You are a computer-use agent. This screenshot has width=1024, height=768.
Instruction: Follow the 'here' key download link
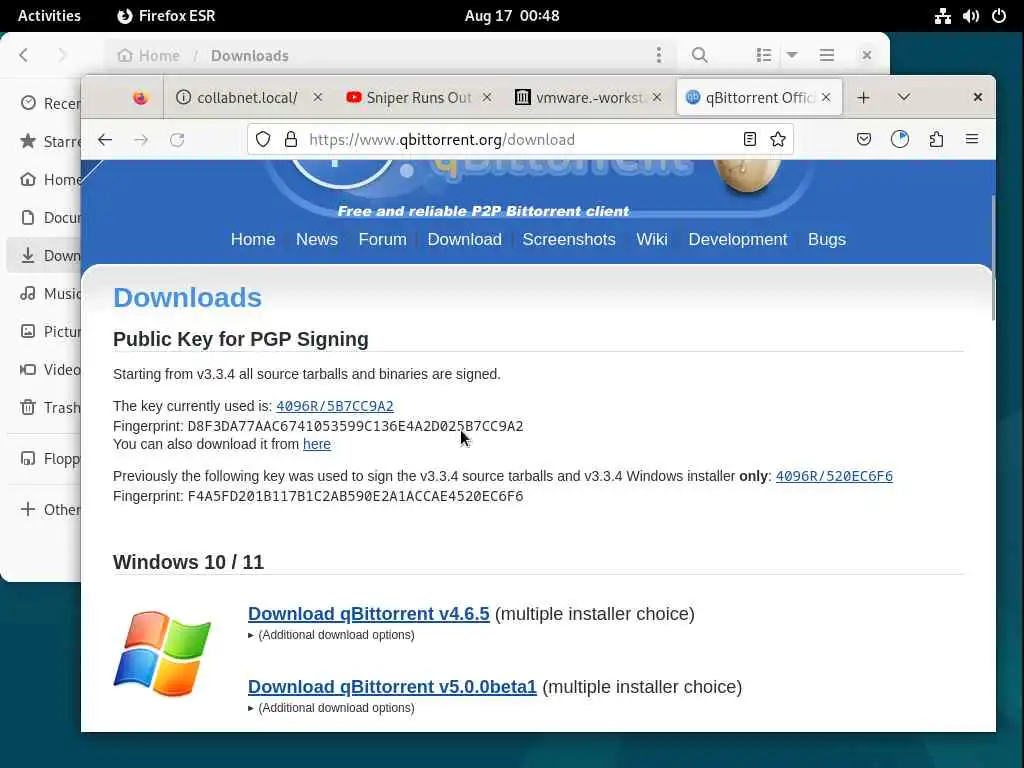(317, 444)
